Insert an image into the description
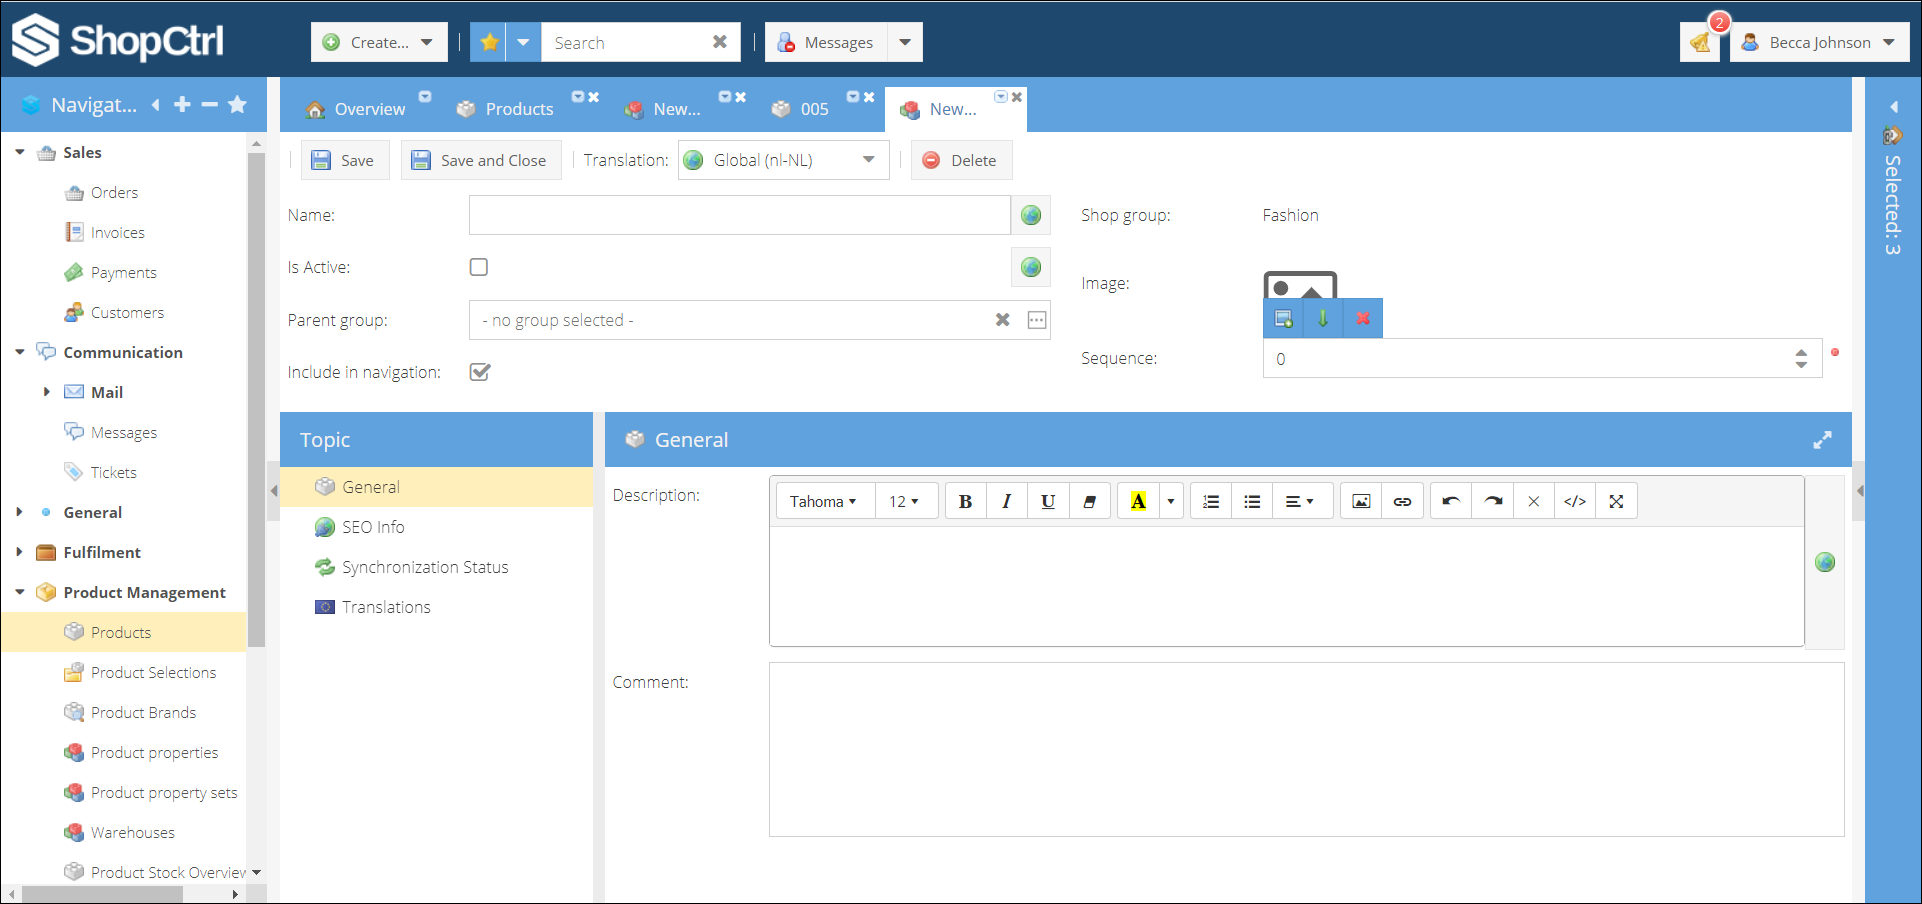 1361,501
